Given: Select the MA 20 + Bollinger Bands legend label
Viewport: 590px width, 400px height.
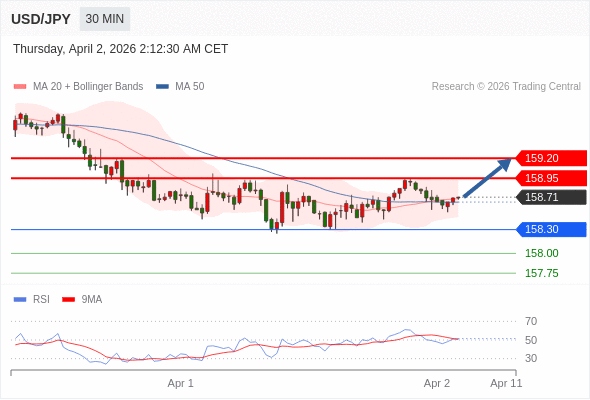Looking at the screenshot, I should coord(88,87).
